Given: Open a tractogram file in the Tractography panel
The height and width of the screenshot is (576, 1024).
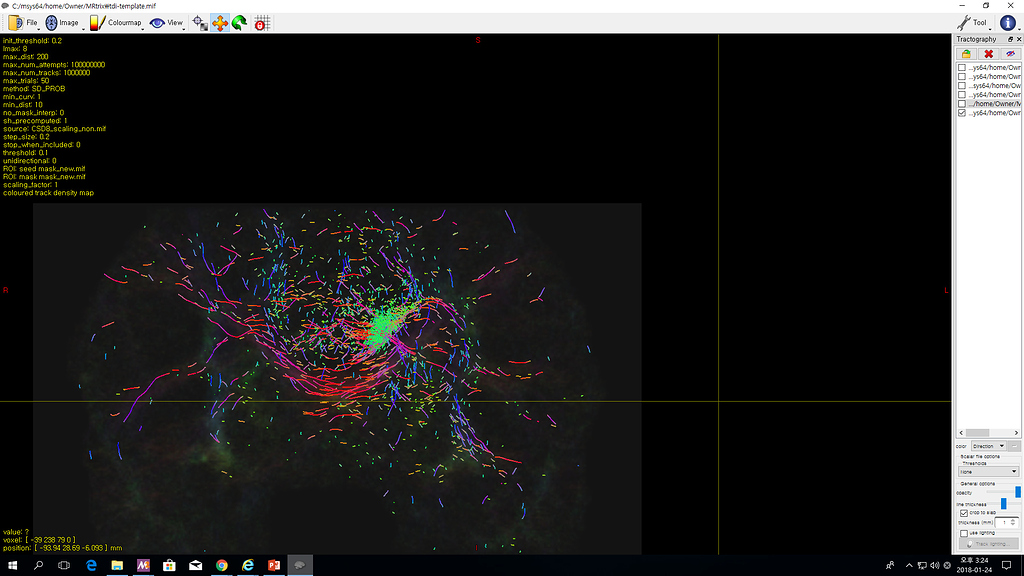Looking at the screenshot, I should 967,52.
